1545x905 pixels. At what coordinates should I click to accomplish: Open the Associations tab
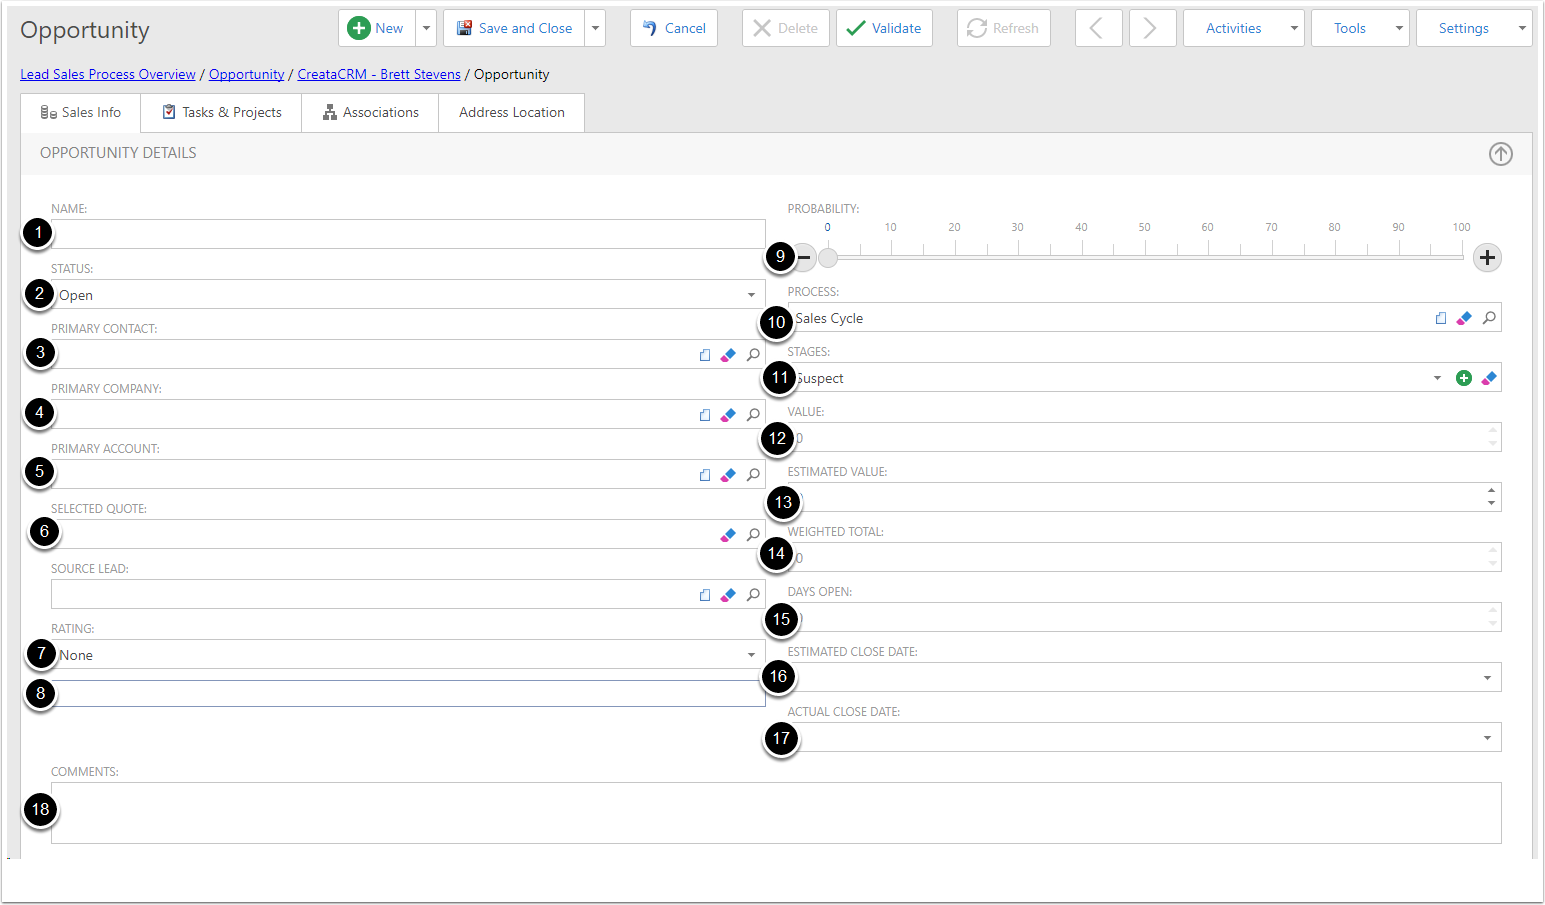pos(370,113)
